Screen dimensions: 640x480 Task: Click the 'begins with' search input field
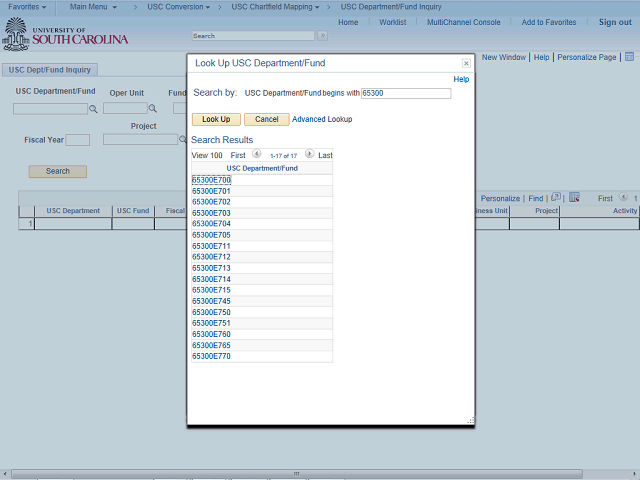405,93
